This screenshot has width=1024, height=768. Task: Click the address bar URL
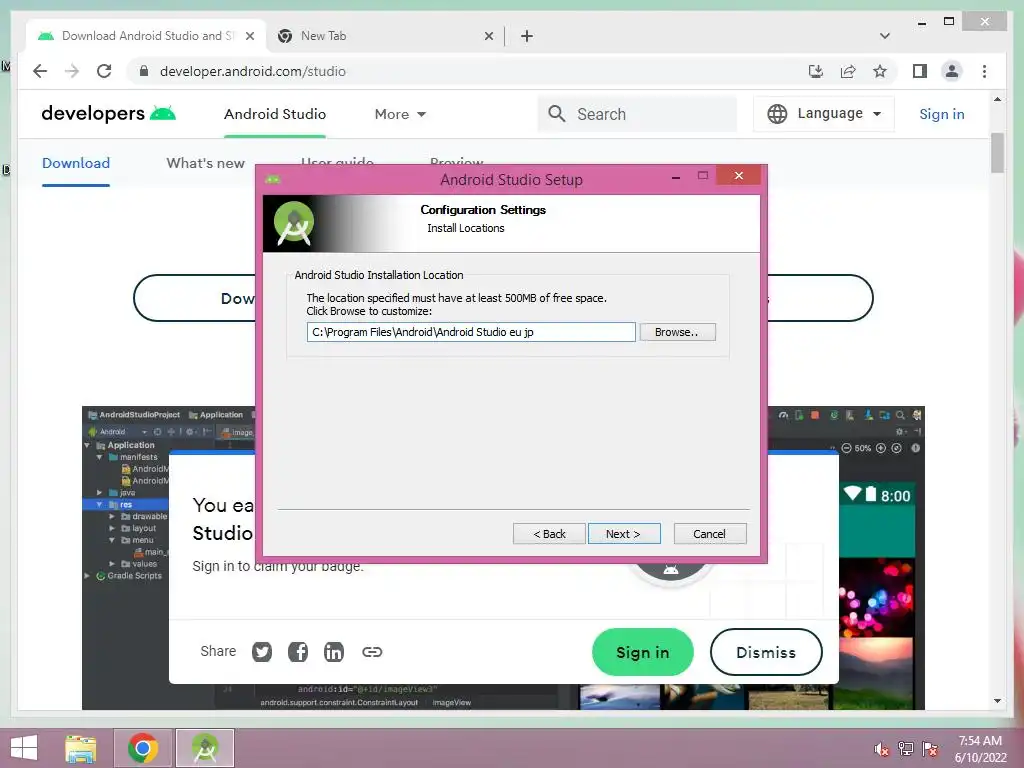(253, 71)
